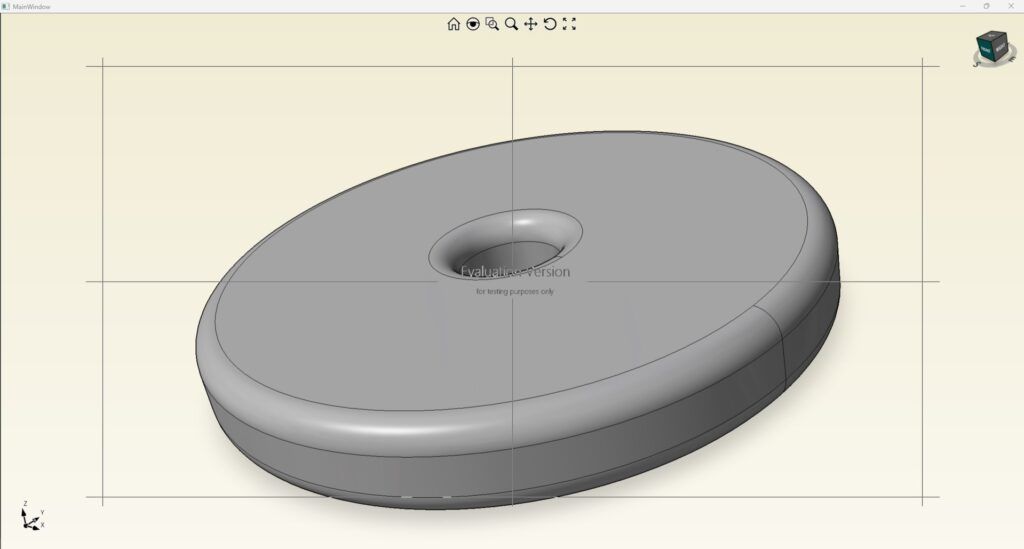The image size is (1024, 549).
Task: Click the Home view icon
Action: click(453, 24)
